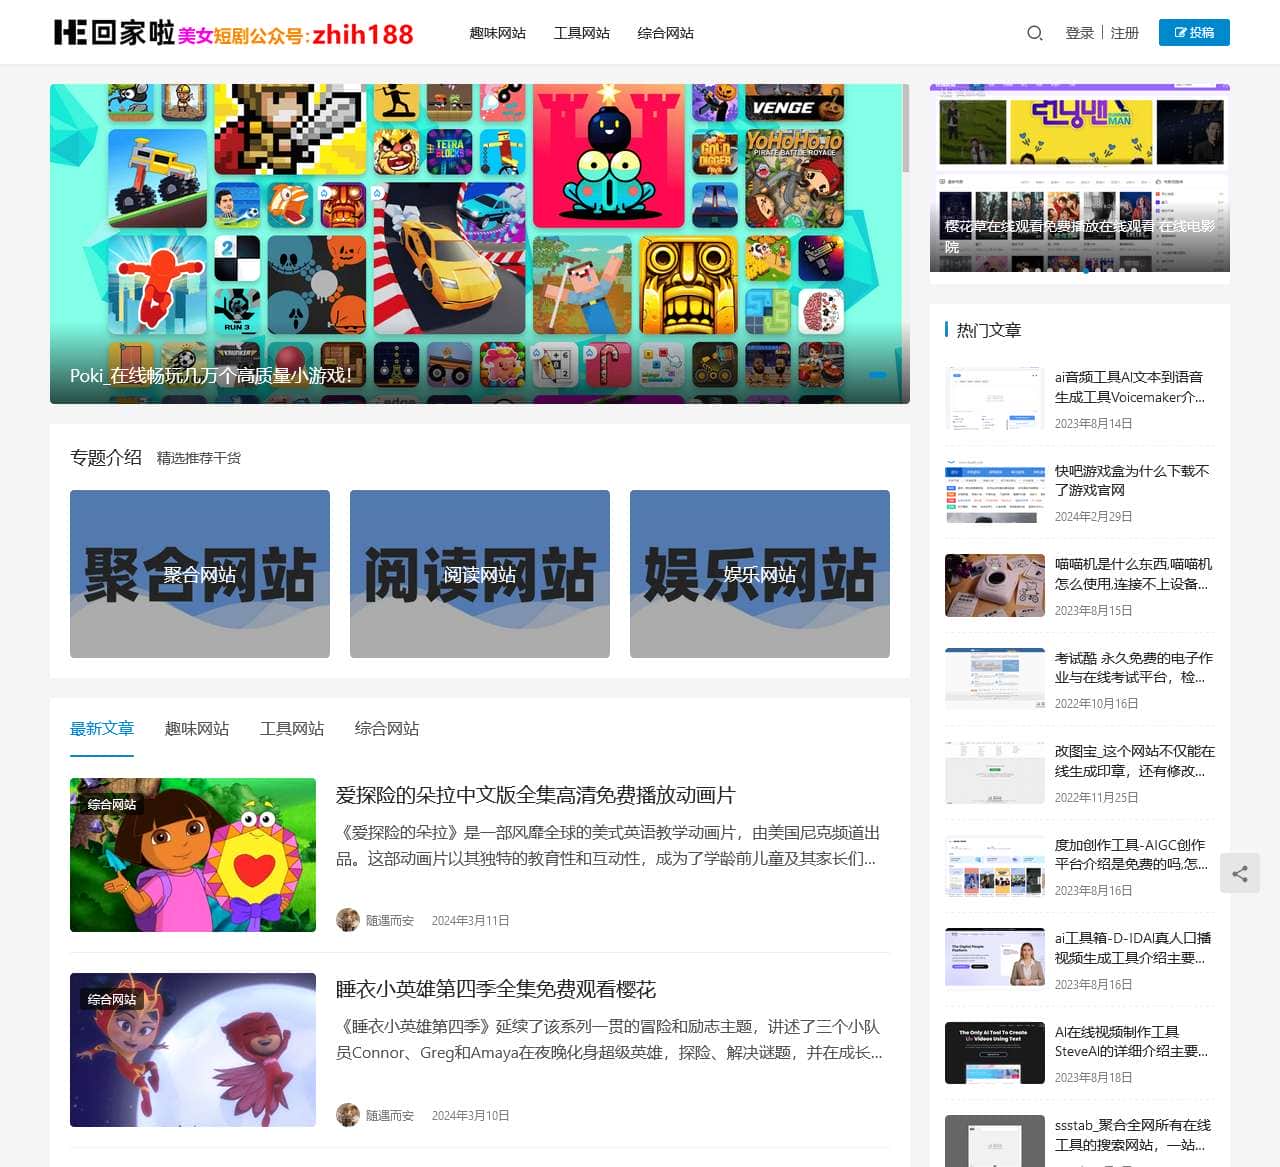Image resolution: width=1280 pixels, height=1167 pixels.
Task: Open 爱探险的朵拉中文版 article title
Action: pos(535,795)
